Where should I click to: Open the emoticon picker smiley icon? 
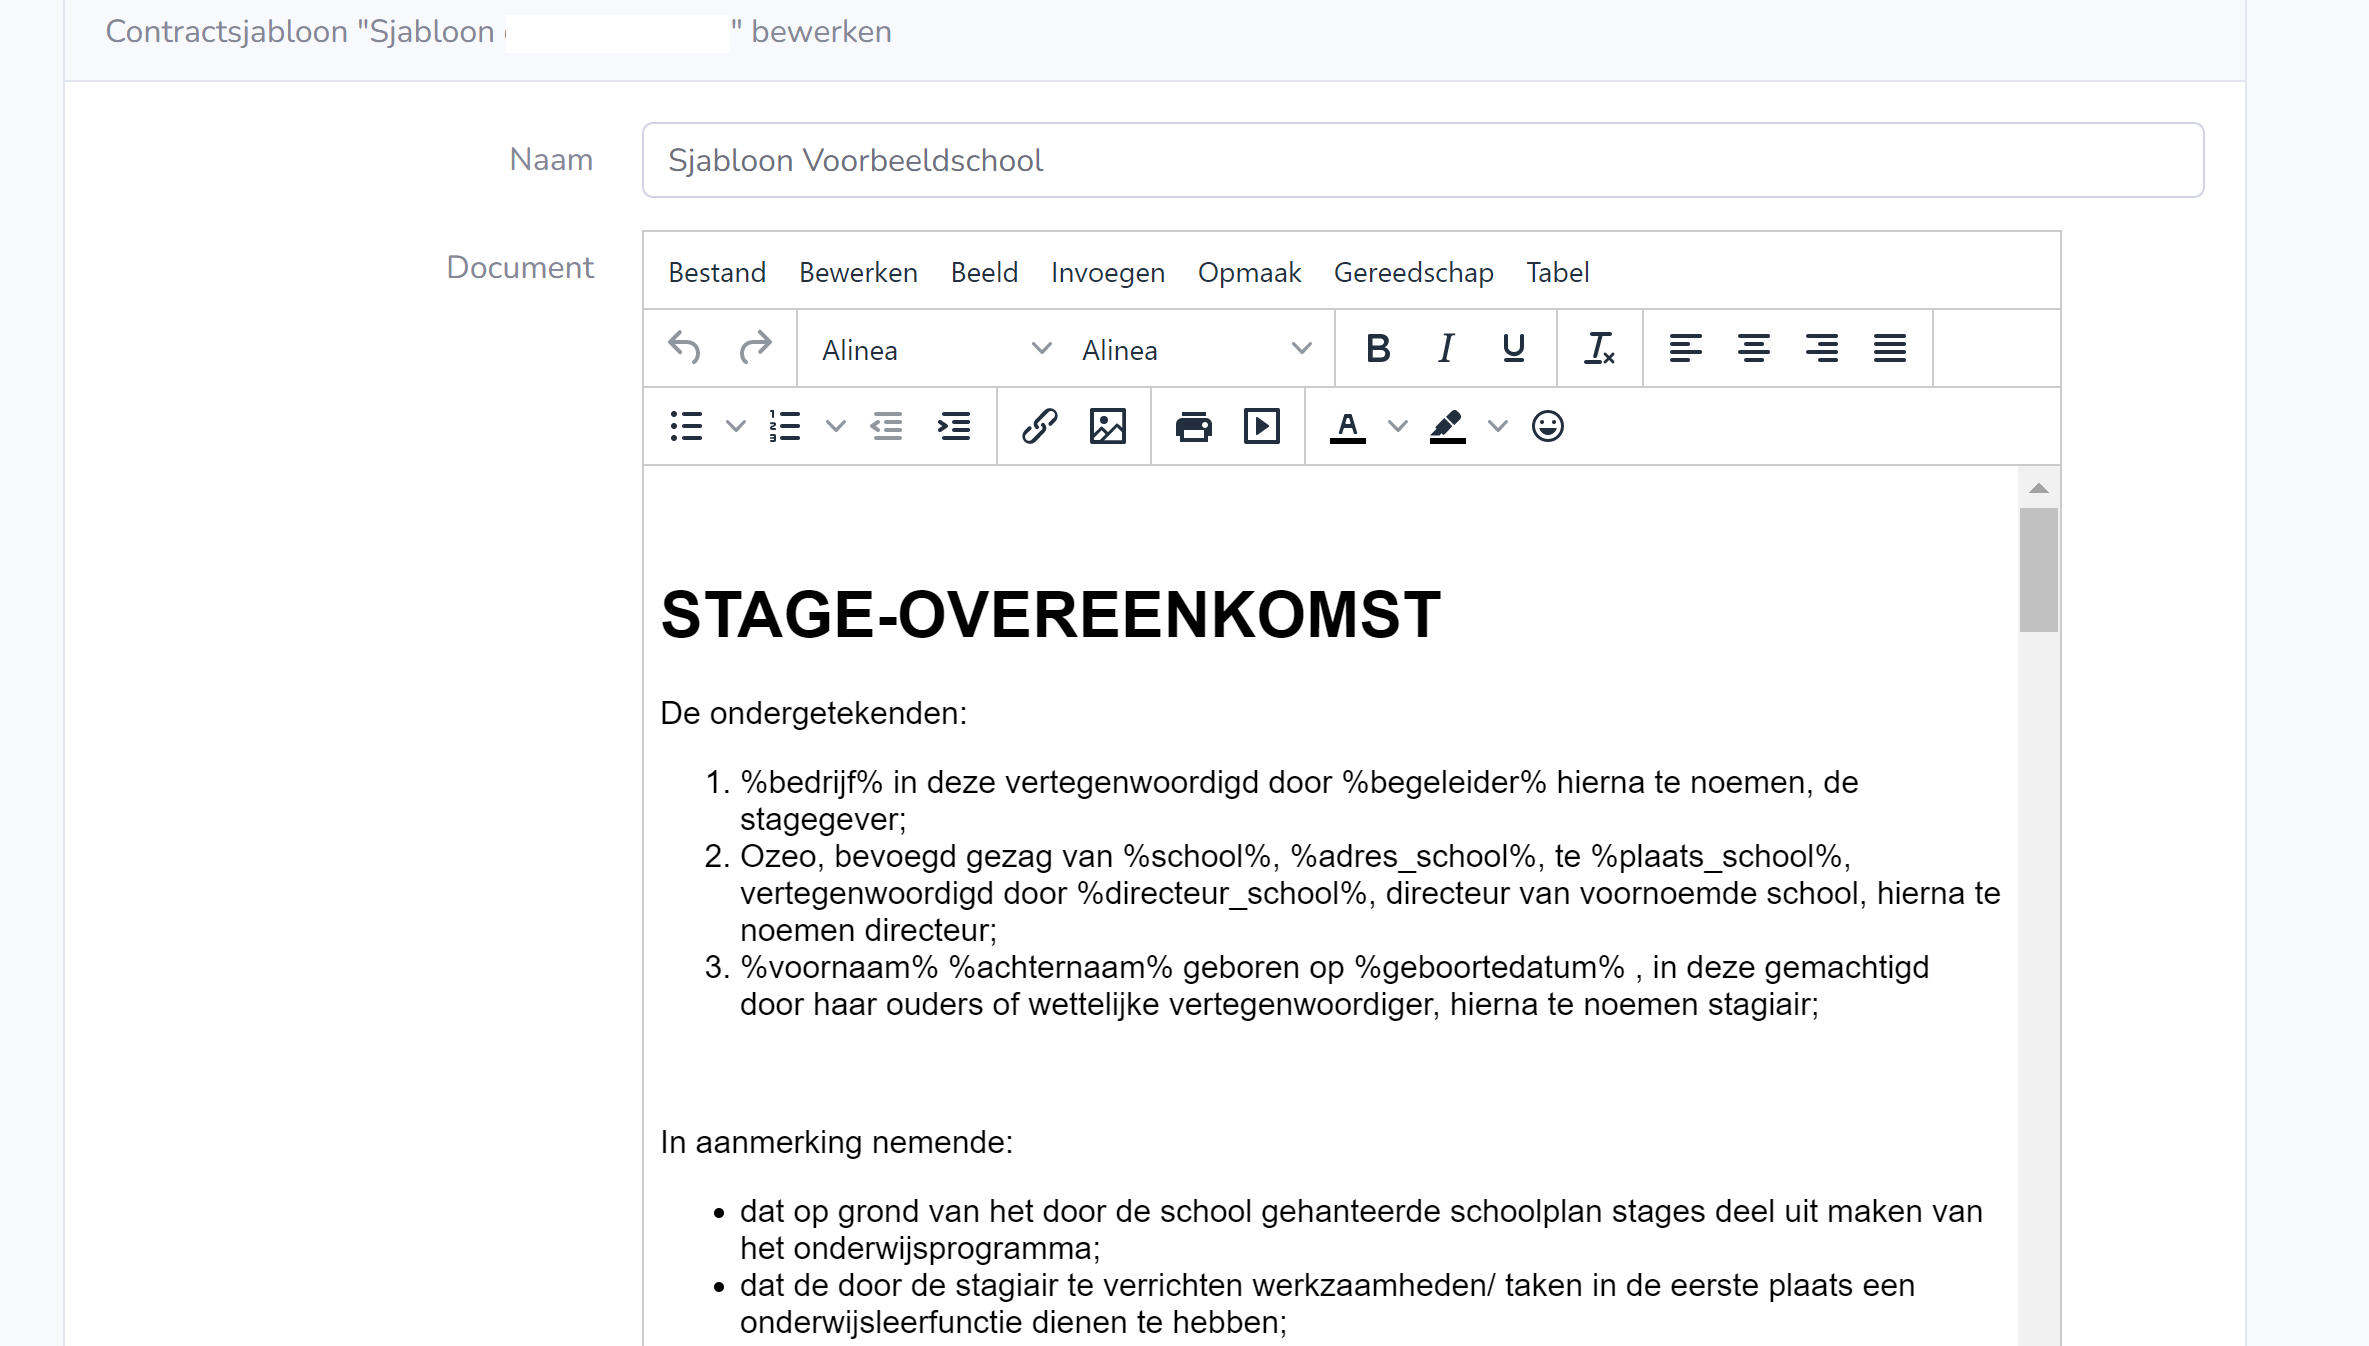[1547, 427]
